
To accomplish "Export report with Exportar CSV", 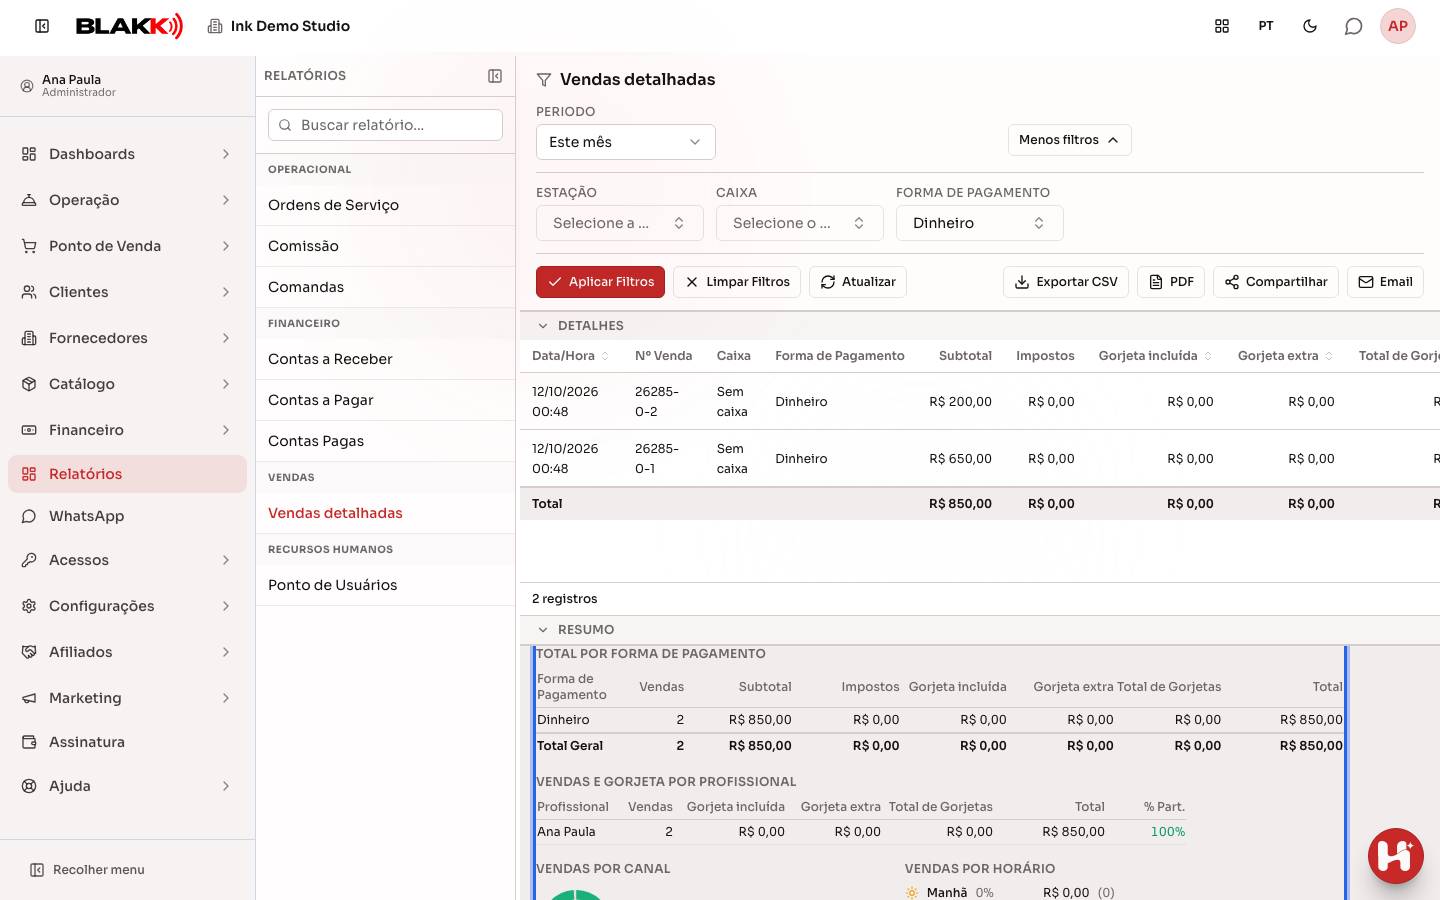I will (1066, 282).
